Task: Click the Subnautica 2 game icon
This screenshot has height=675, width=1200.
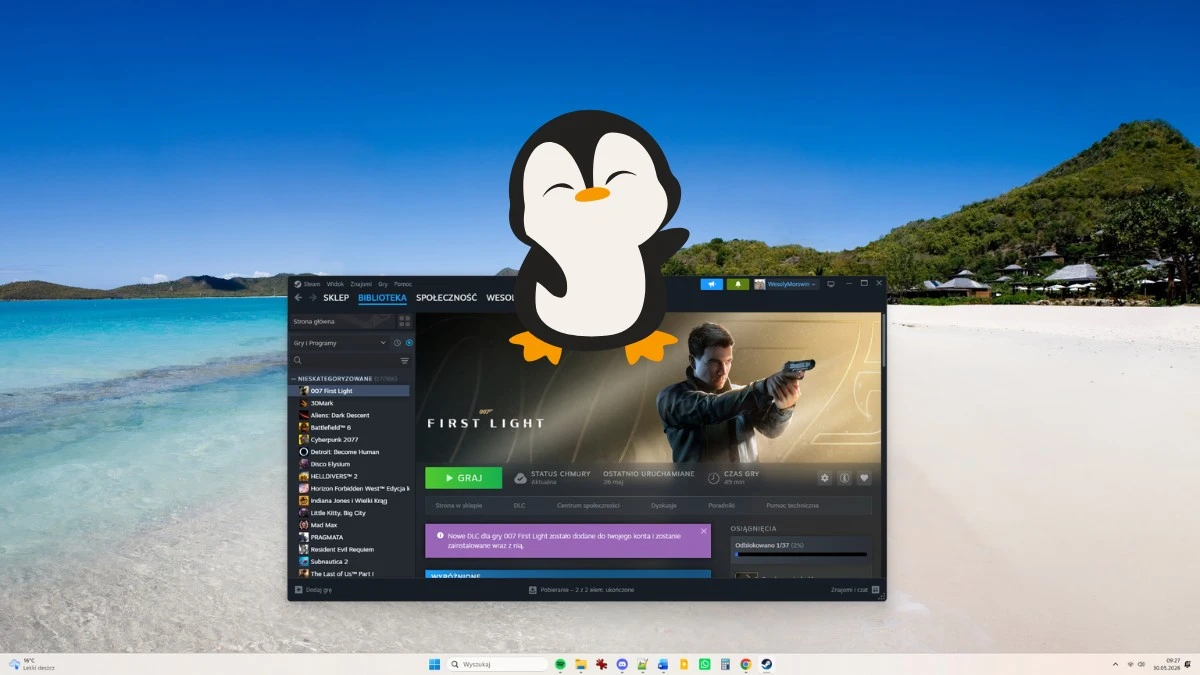Action: (303, 562)
